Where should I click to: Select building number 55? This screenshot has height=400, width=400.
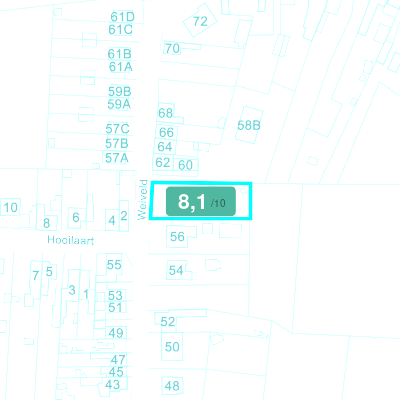[x=114, y=265]
